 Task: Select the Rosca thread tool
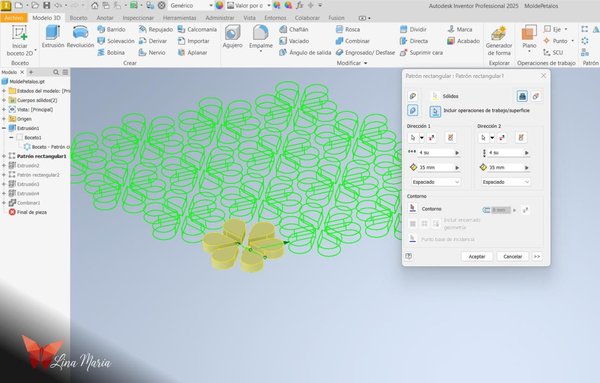[x=348, y=29]
